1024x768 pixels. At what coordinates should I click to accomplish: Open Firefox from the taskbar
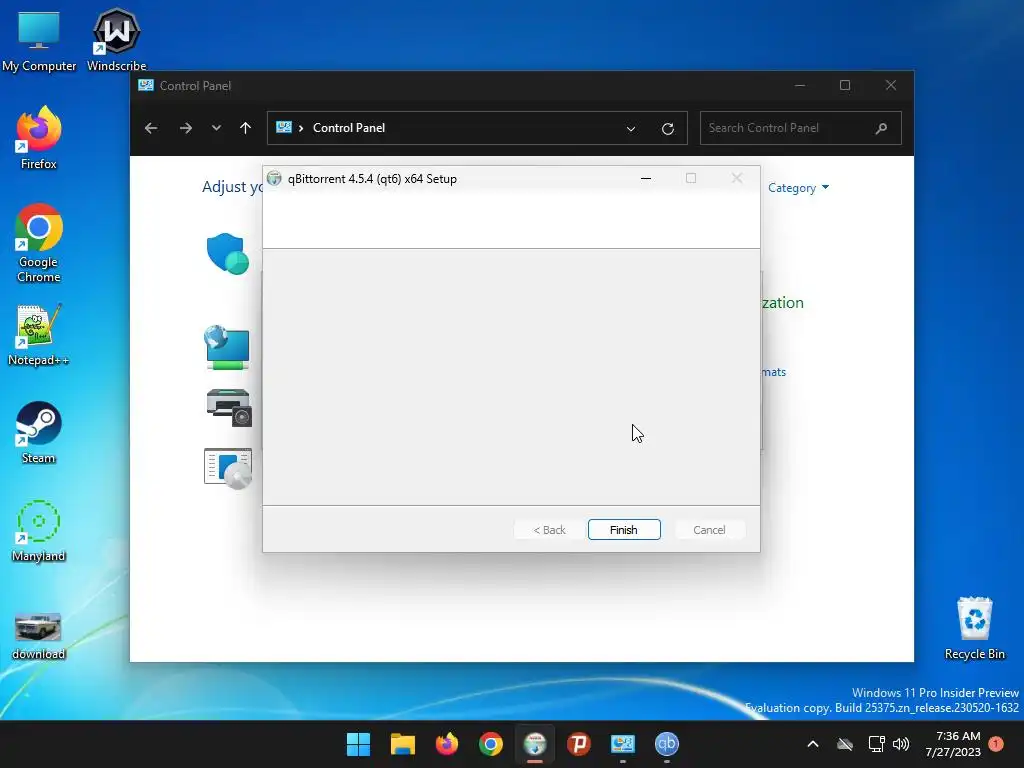pyautogui.click(x=447, y=744)
